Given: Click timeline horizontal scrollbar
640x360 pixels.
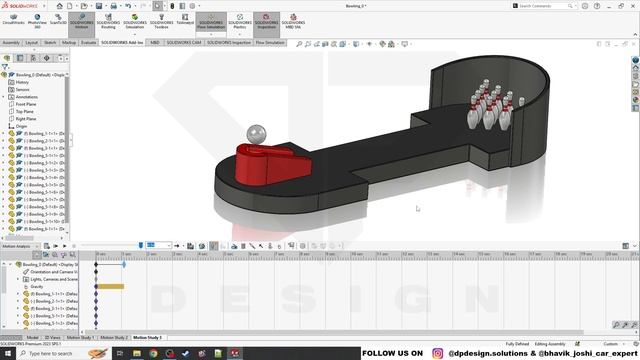Looking at the screenshot, I should [335, 332].
